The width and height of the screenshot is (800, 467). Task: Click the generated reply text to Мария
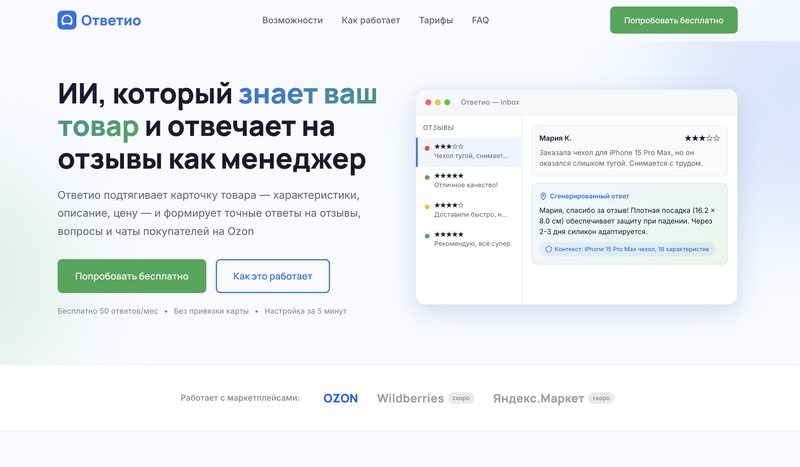[x=627, y=221]
